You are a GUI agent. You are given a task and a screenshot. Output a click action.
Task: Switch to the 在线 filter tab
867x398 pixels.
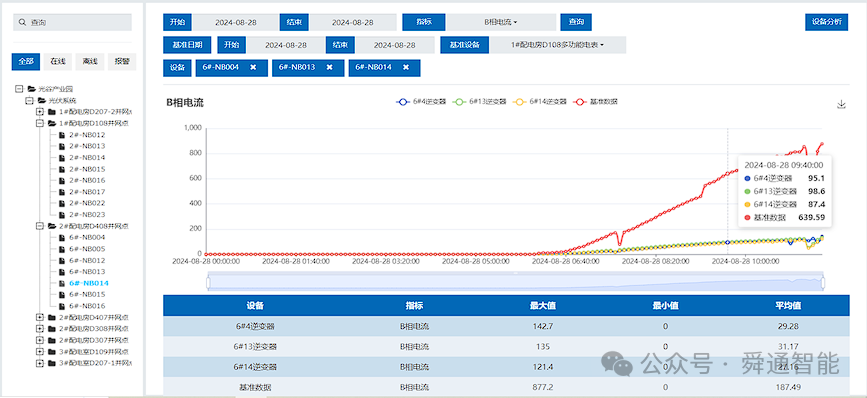click(58, 61)
